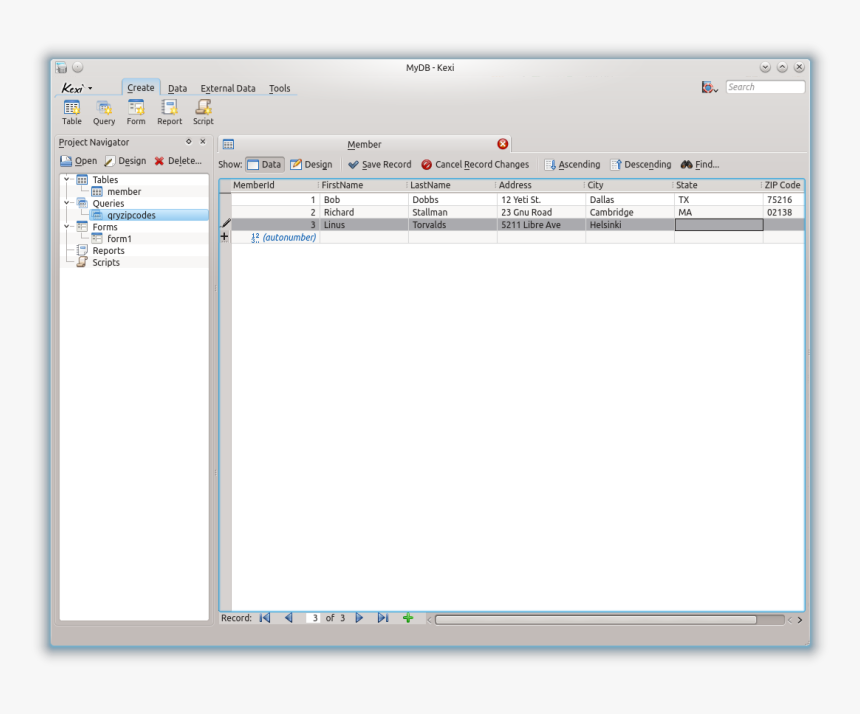Sort records in Ascending order
860x714 pixels.
click(571, 164)
